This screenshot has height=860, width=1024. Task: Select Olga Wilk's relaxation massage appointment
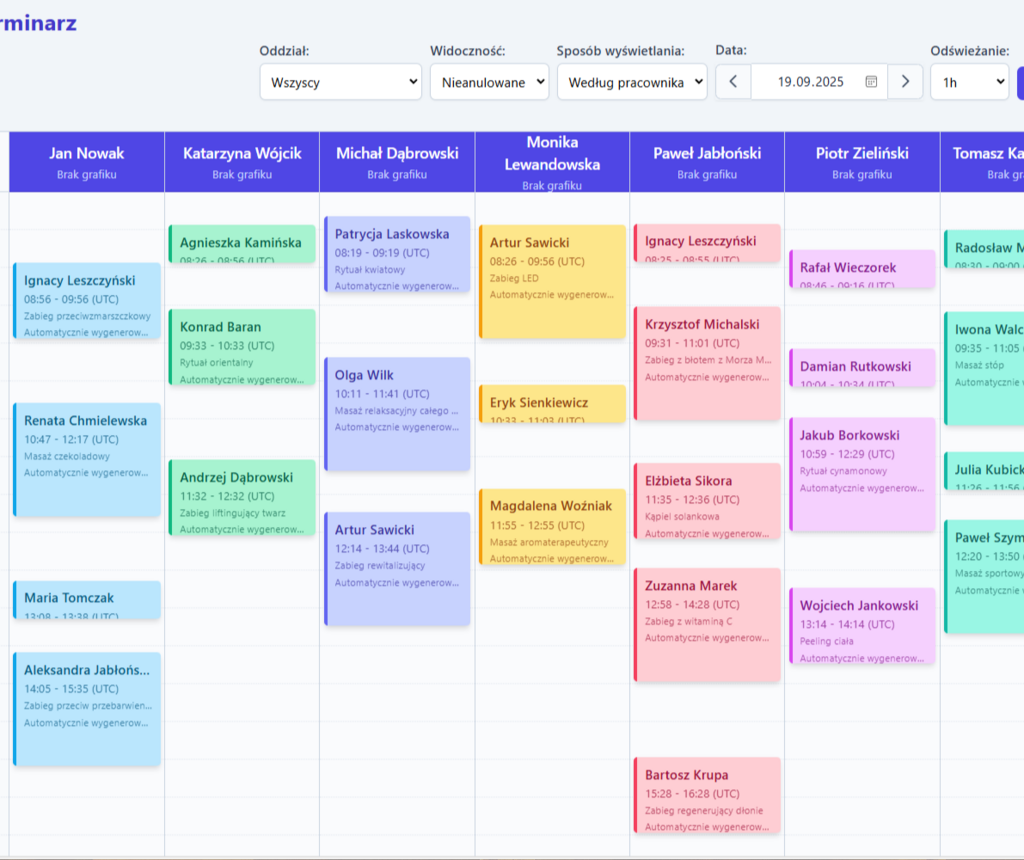(397, 413)
